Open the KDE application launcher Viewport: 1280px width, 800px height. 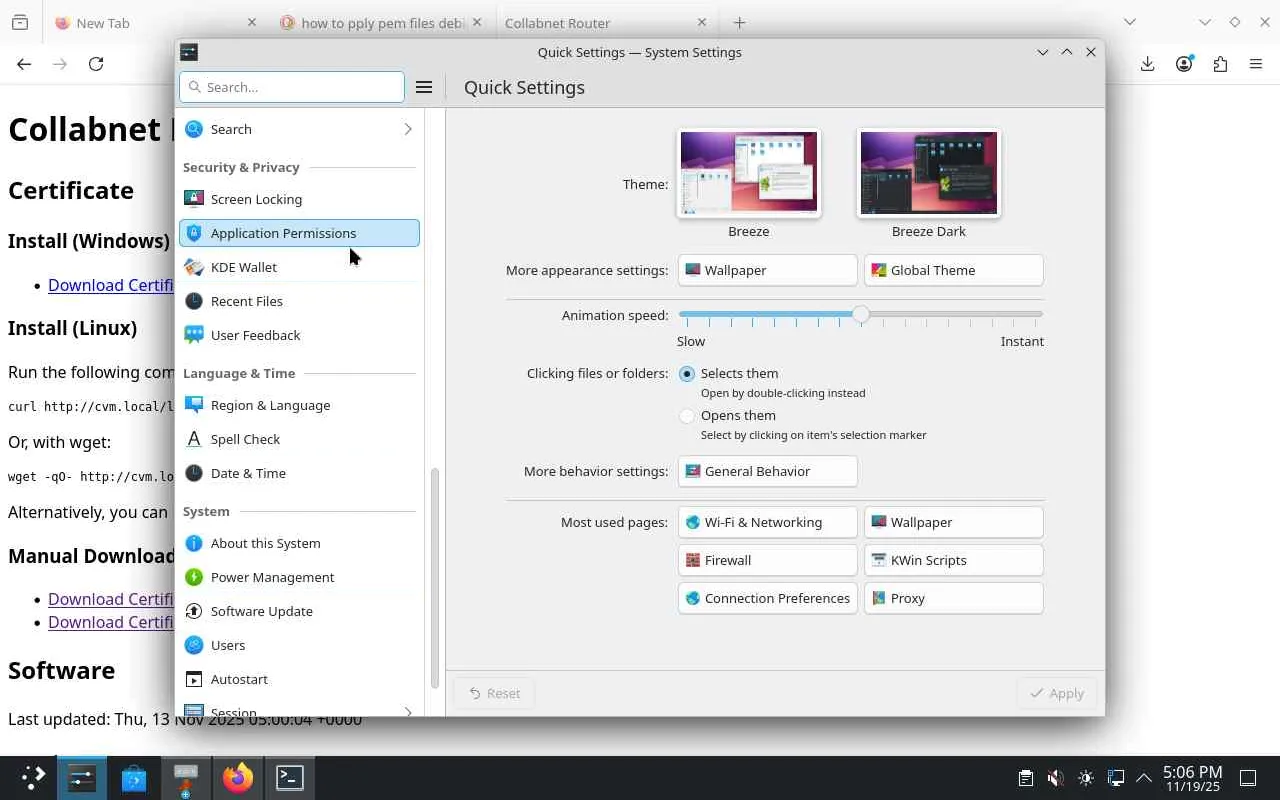click(x=31, y=777)
